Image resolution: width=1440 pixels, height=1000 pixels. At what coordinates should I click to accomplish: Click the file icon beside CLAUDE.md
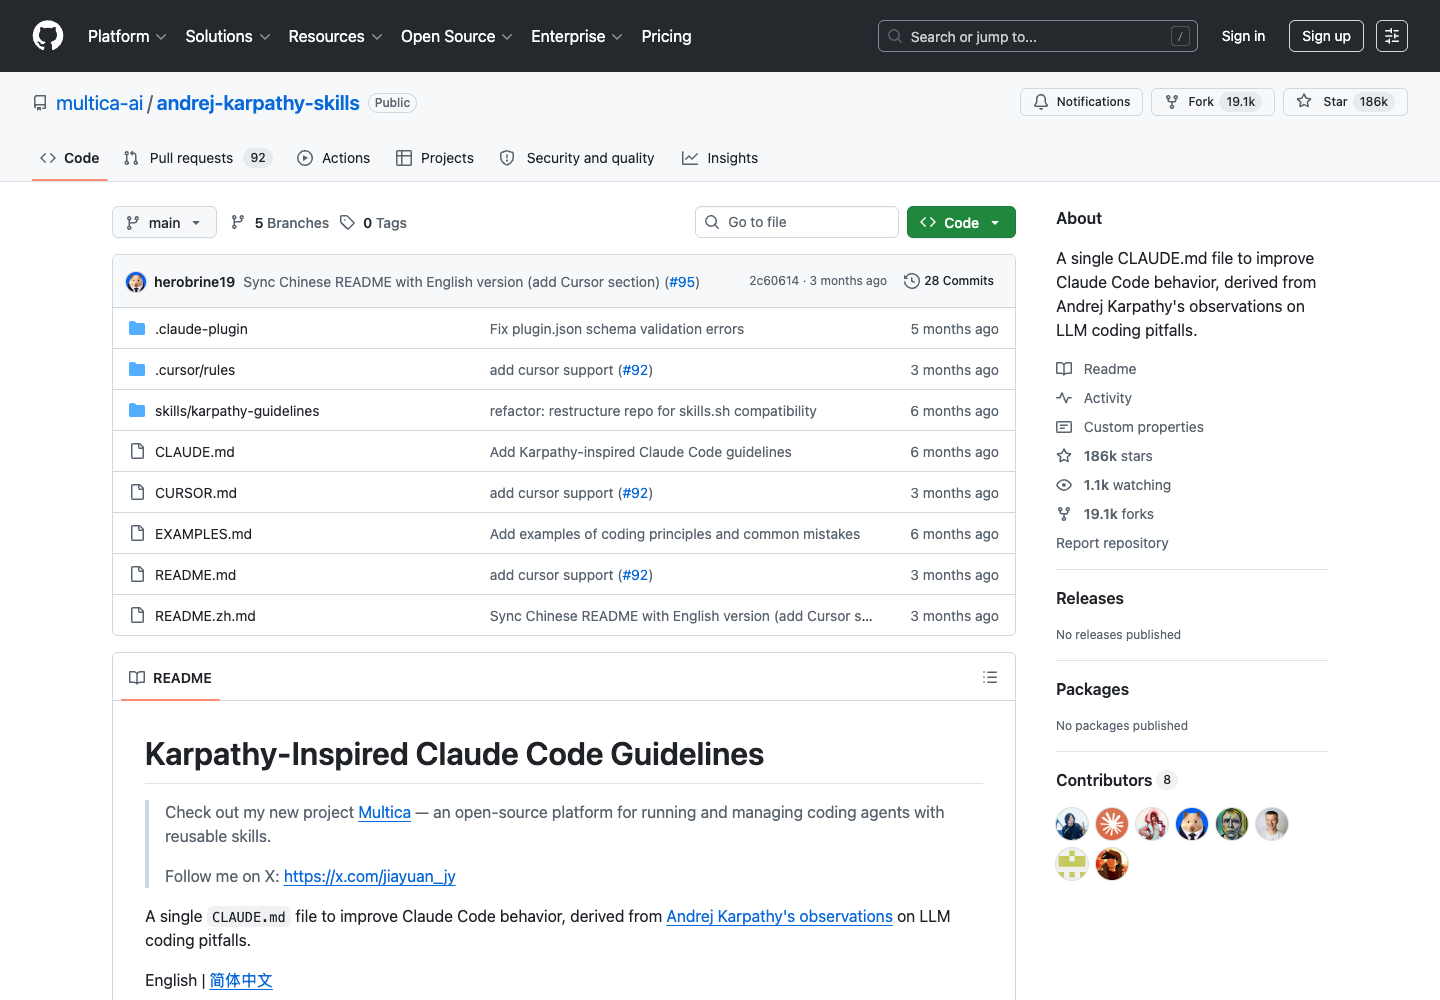[x=137, y=451]
